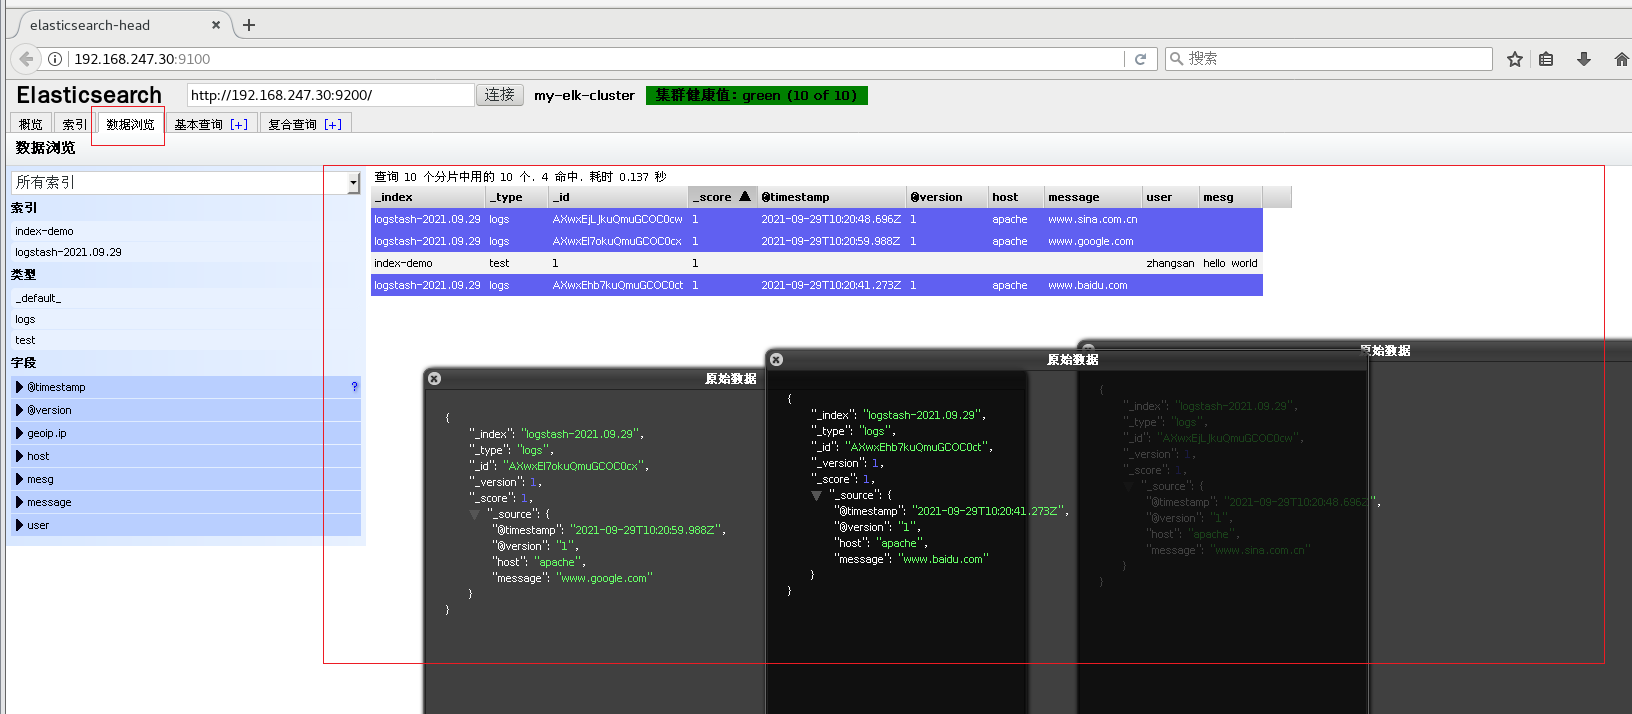Open the bookmarks library icon
This screenshot has height=714, width=1632.
pos(1546,59)
